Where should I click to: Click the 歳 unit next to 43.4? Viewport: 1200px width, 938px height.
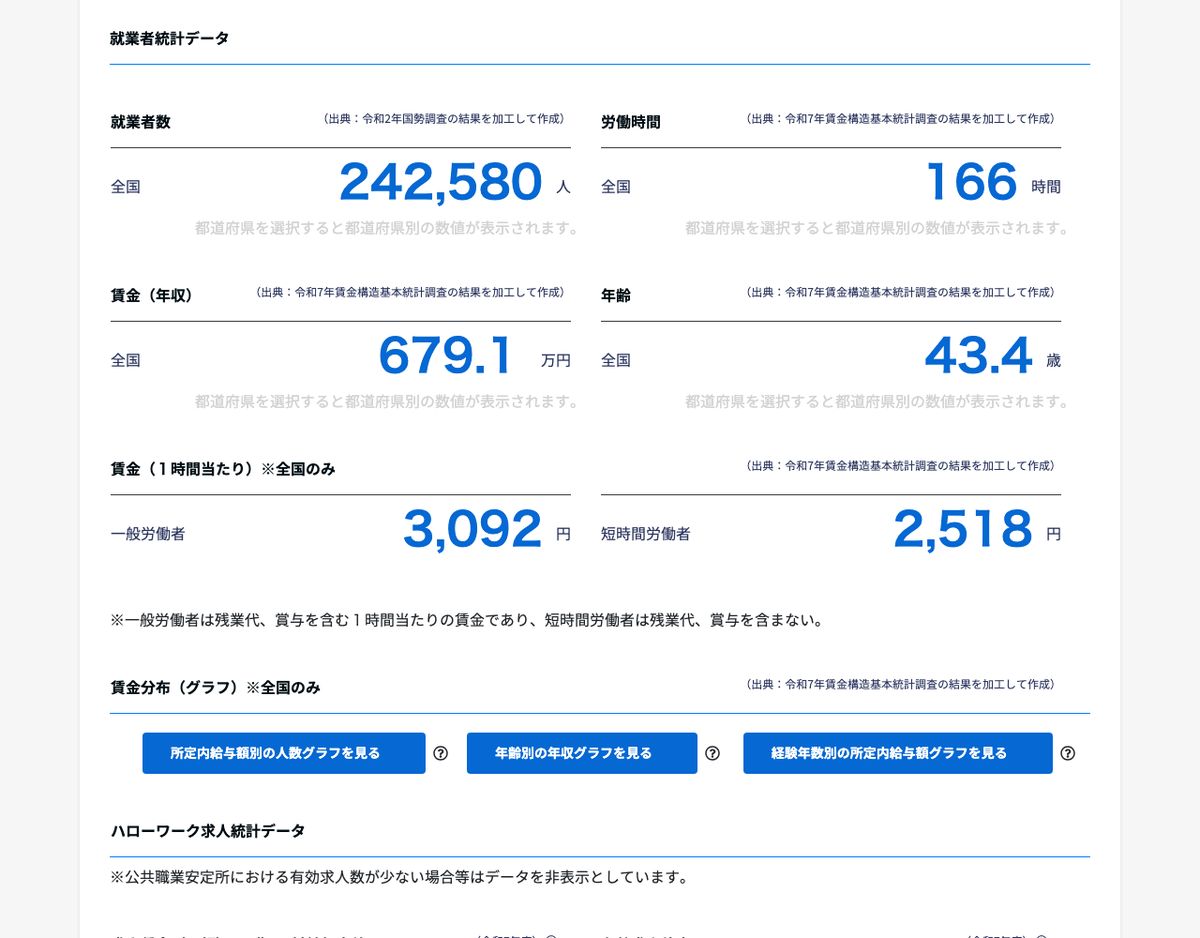pyautogui.click(x=1053, y=361)
